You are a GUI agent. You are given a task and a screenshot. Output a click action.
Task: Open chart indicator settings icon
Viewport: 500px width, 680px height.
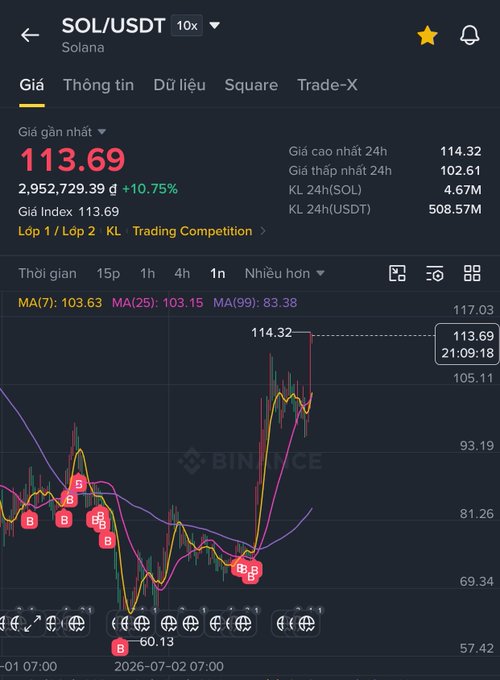(435, 274)
